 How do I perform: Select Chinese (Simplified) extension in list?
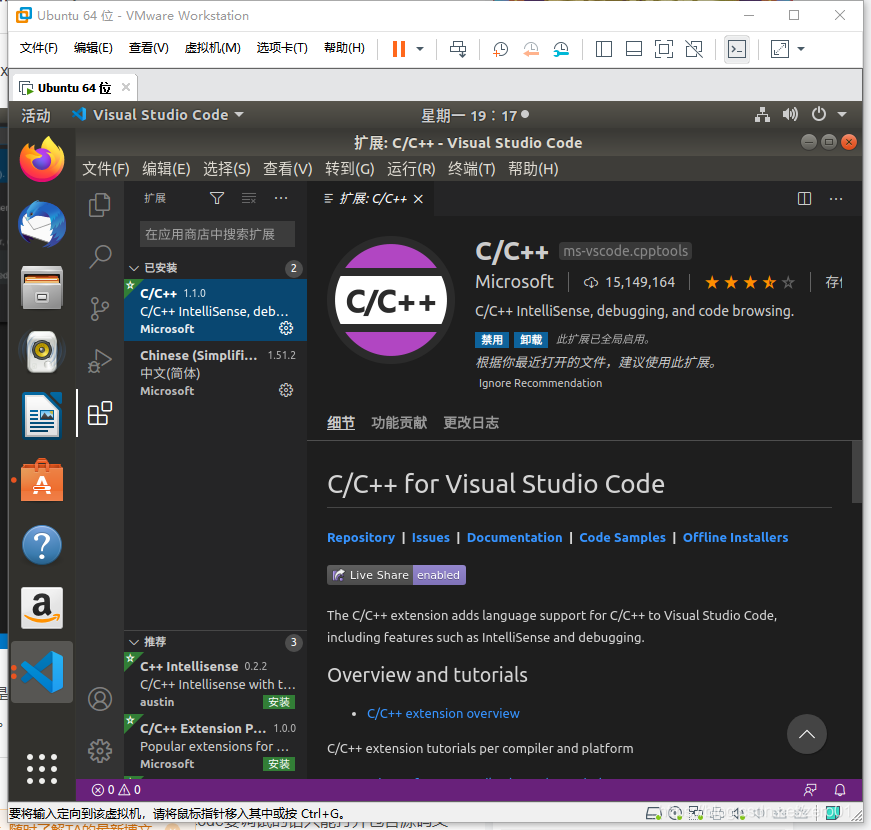(x=216, y=372)
